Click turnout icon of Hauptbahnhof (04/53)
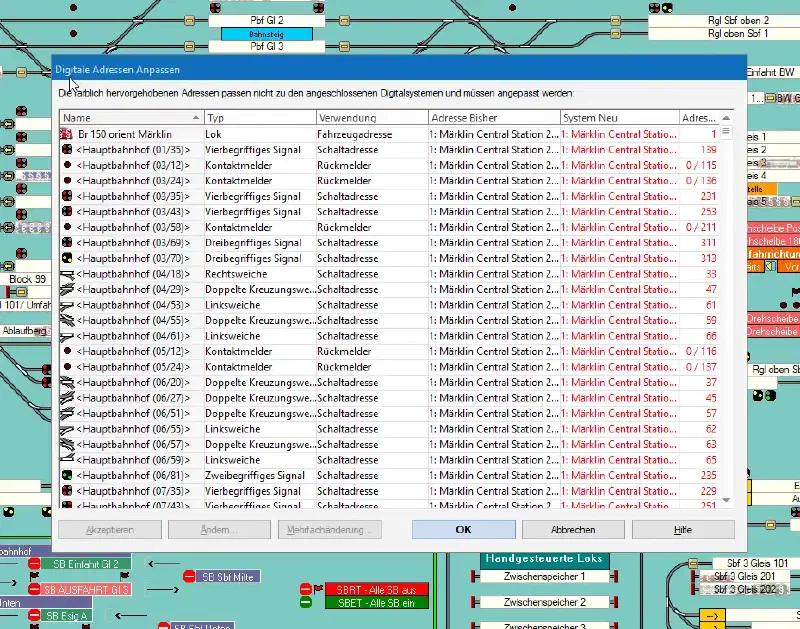This screenshot has height=629, width=800. 67,305
